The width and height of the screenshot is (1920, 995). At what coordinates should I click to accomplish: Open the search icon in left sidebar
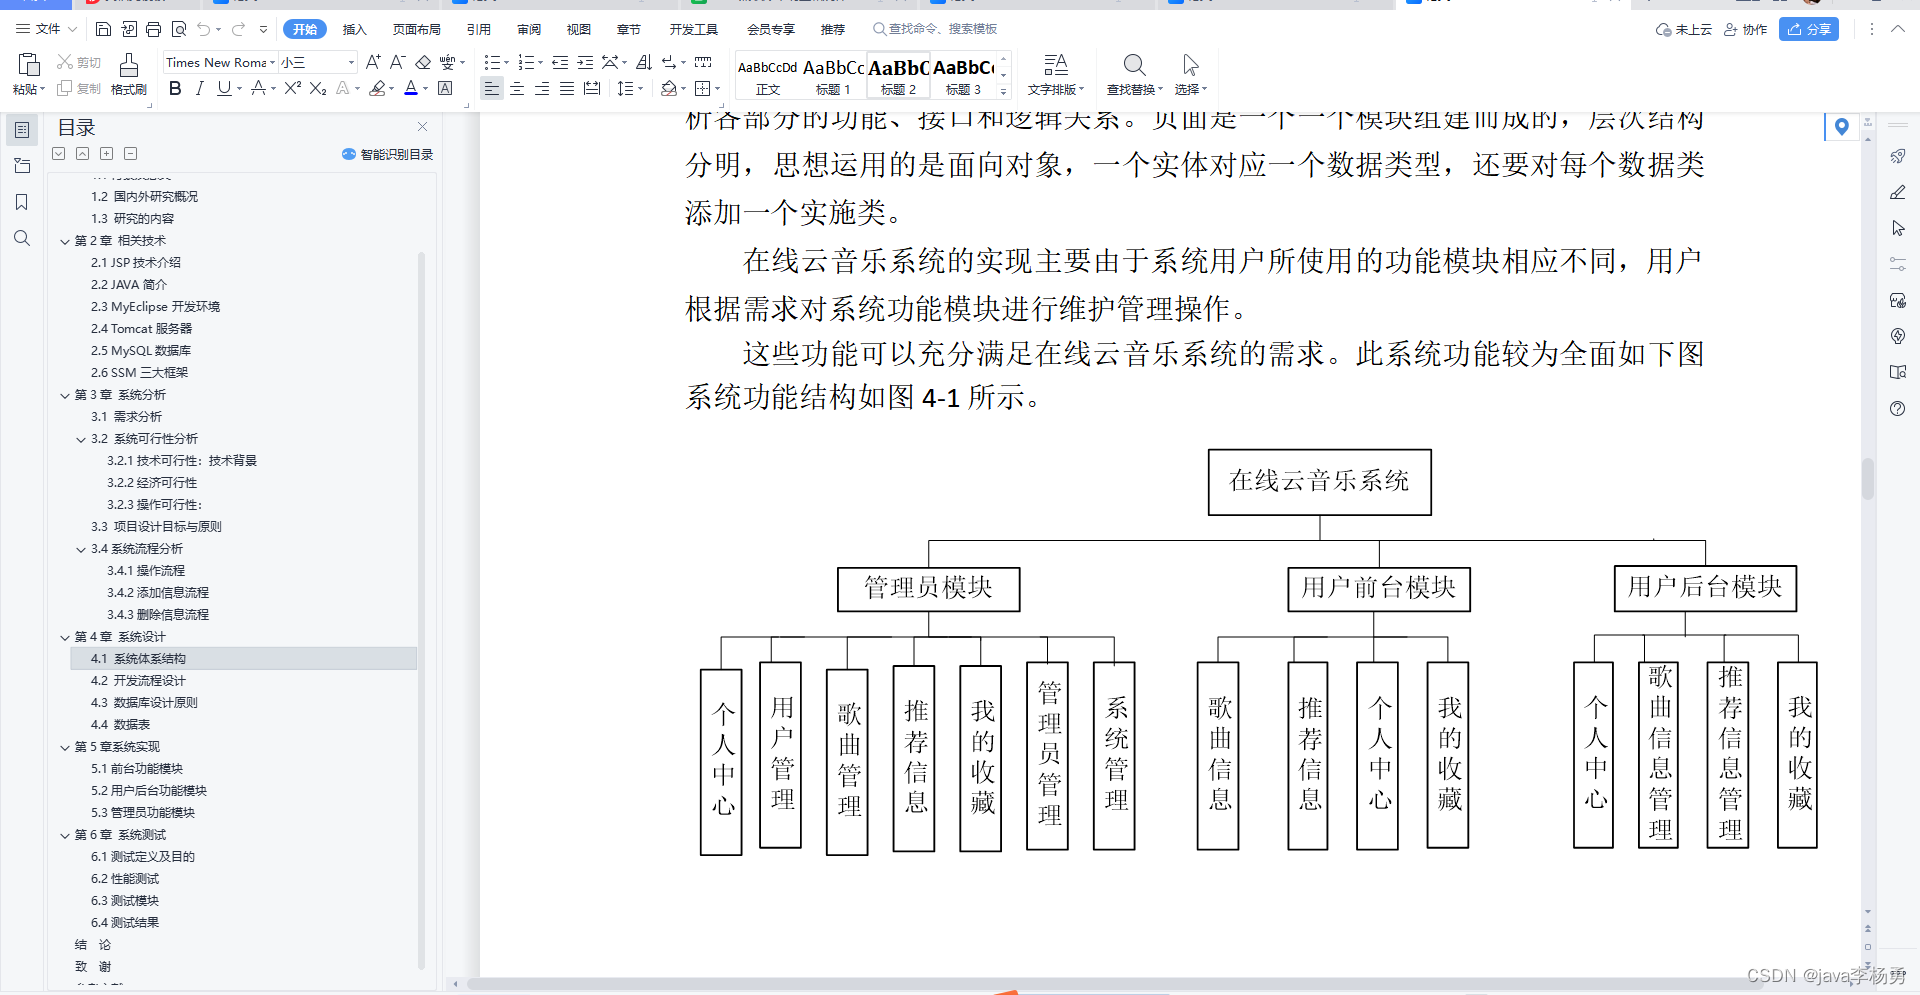click(x=22, y=238)
